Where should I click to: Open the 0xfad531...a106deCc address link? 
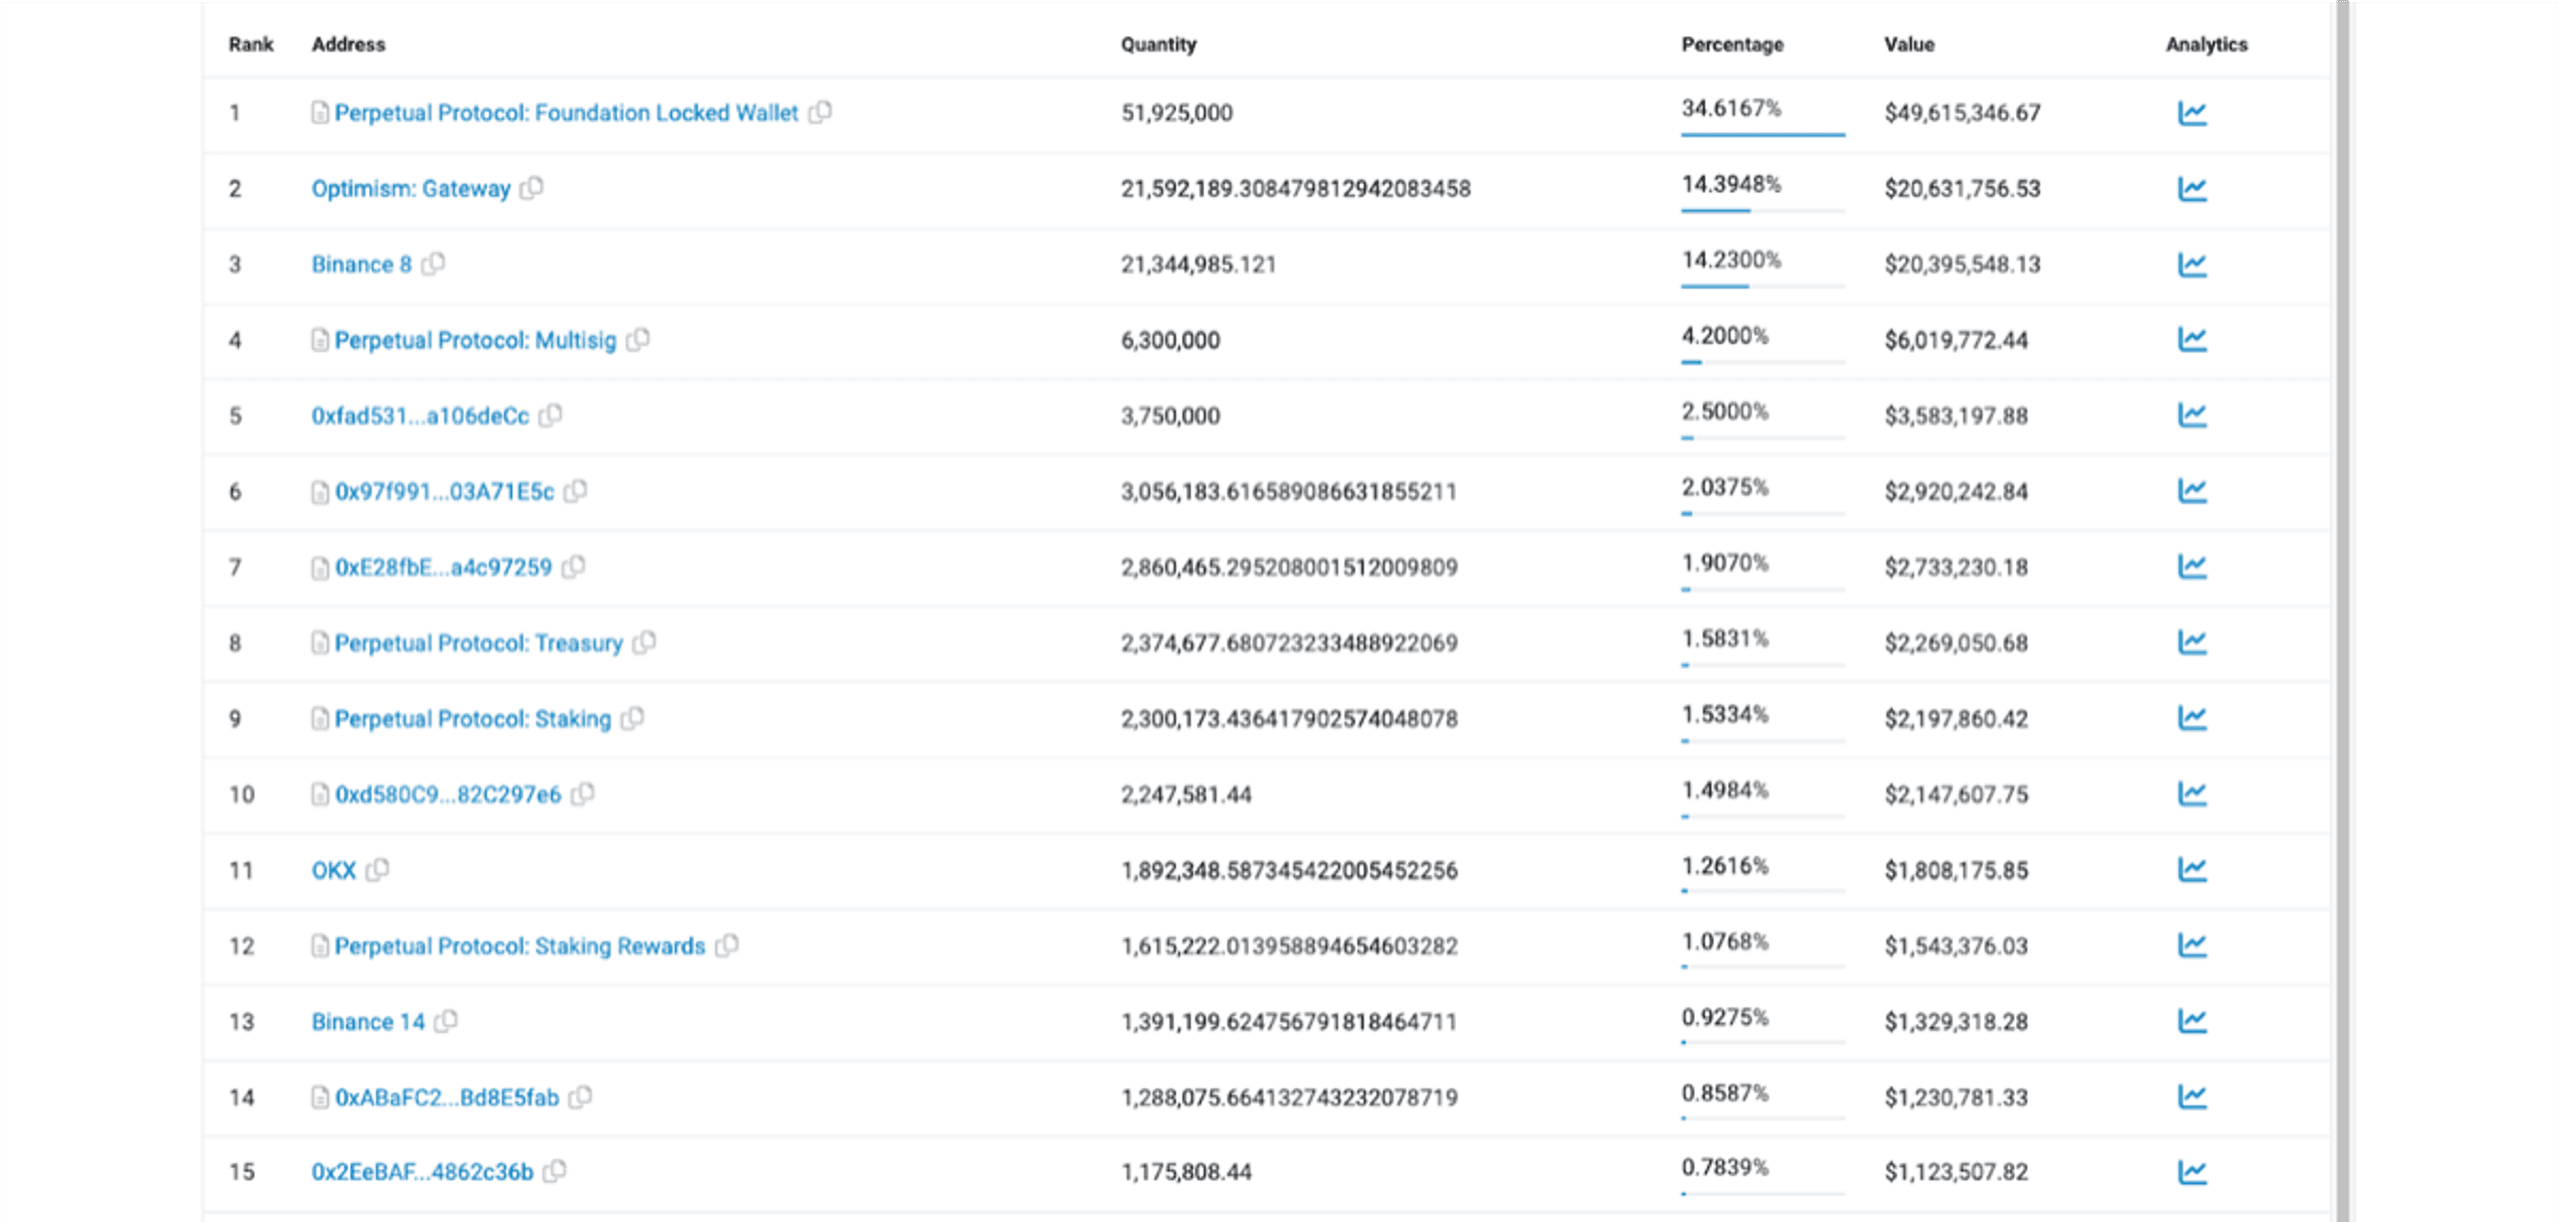pos(420,415)
